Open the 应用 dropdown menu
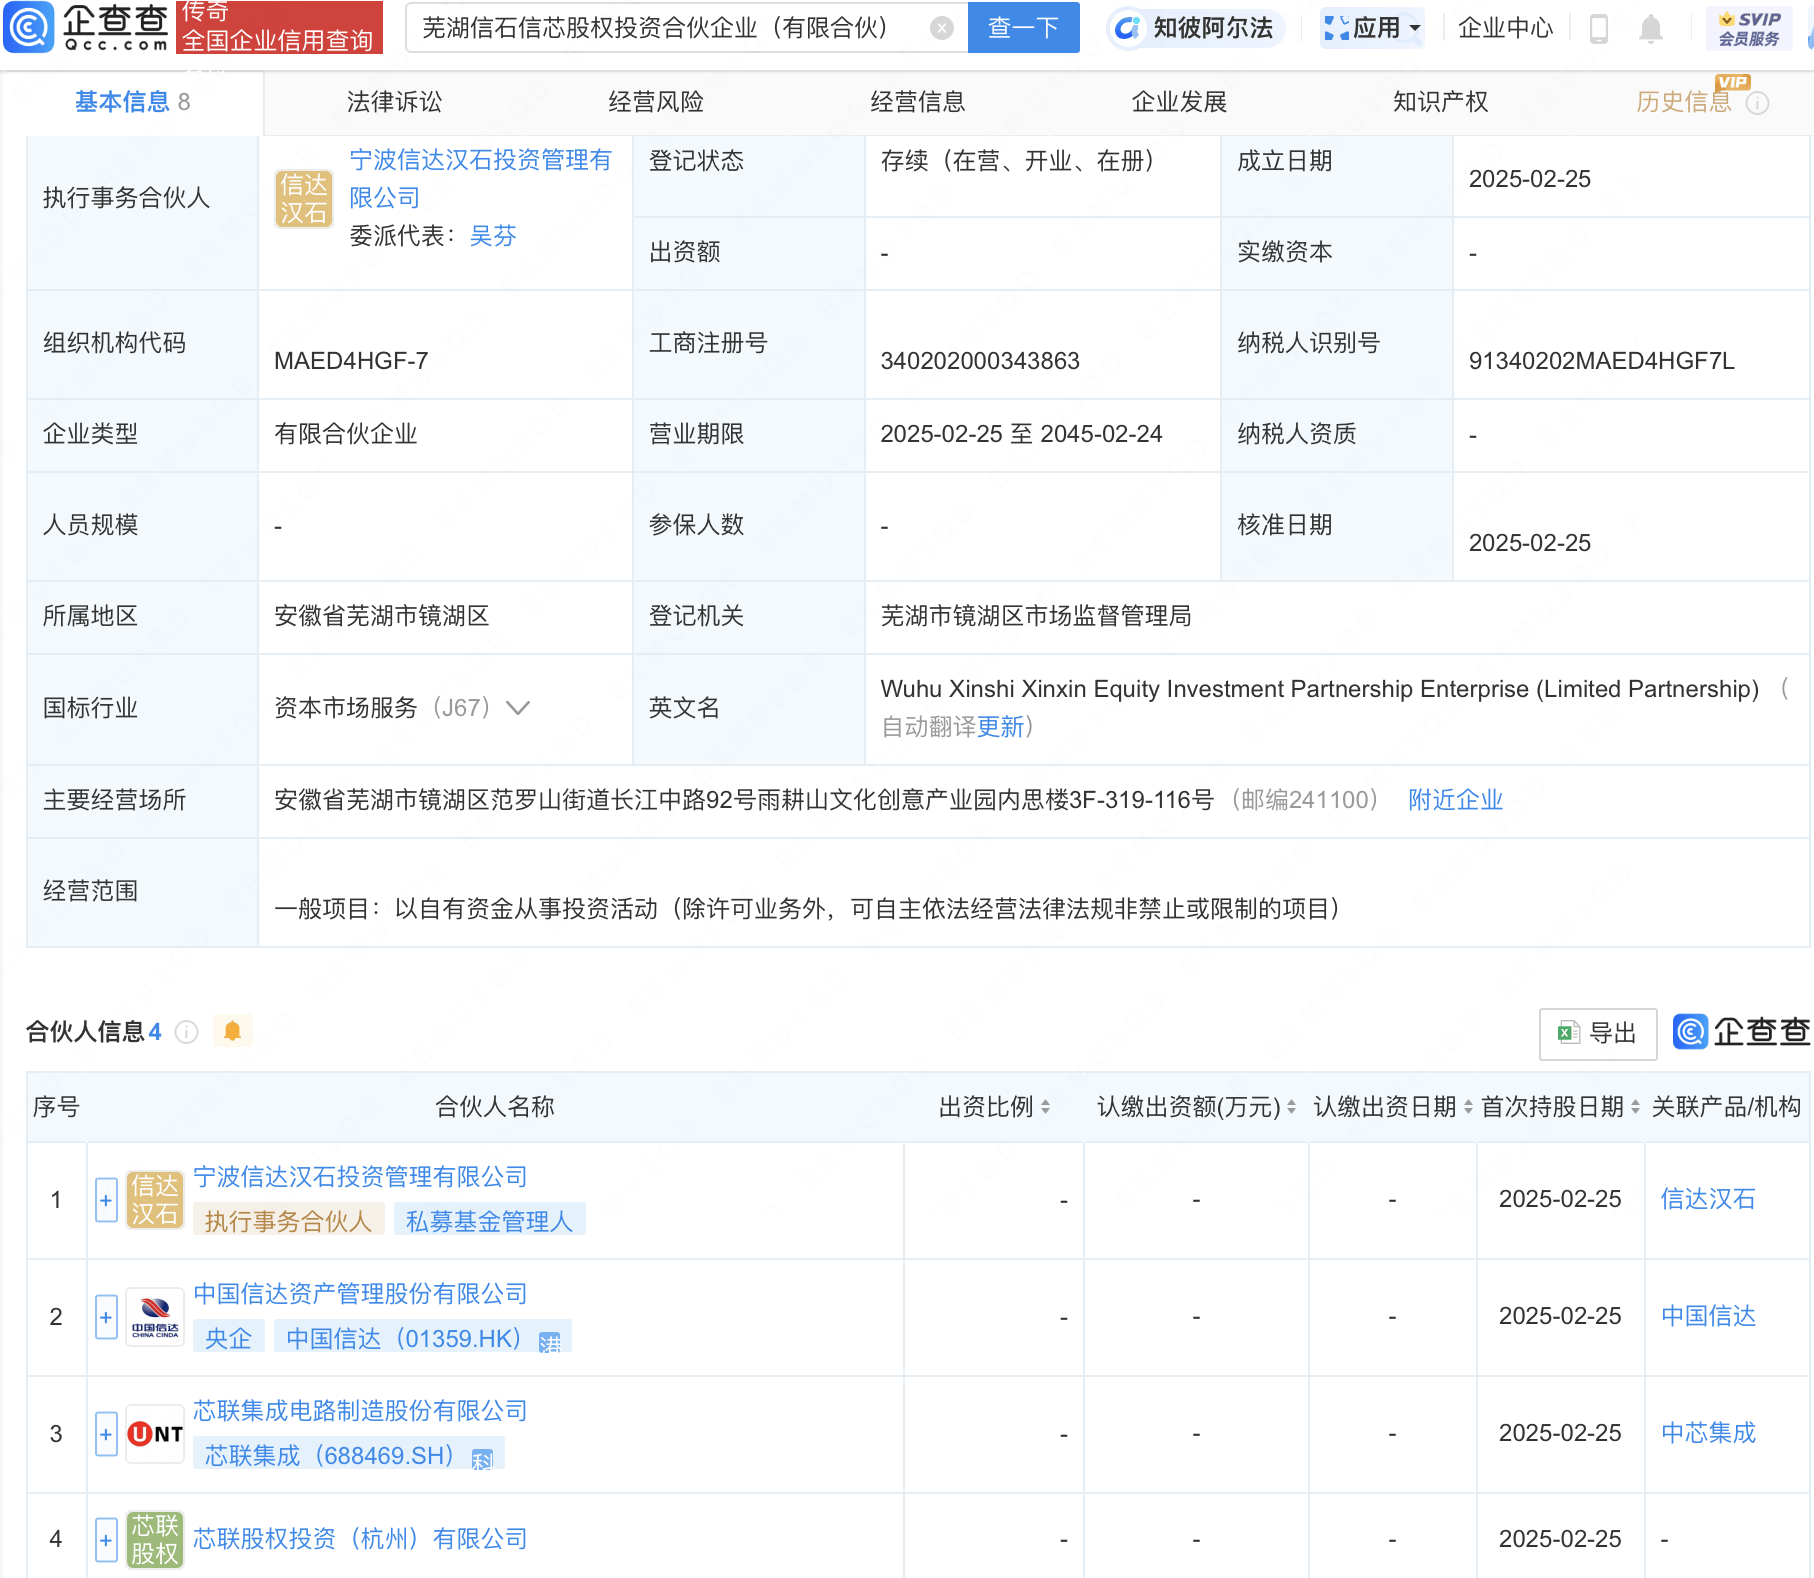This screenshot has height=1578, width=1814. click(1372, 28)
